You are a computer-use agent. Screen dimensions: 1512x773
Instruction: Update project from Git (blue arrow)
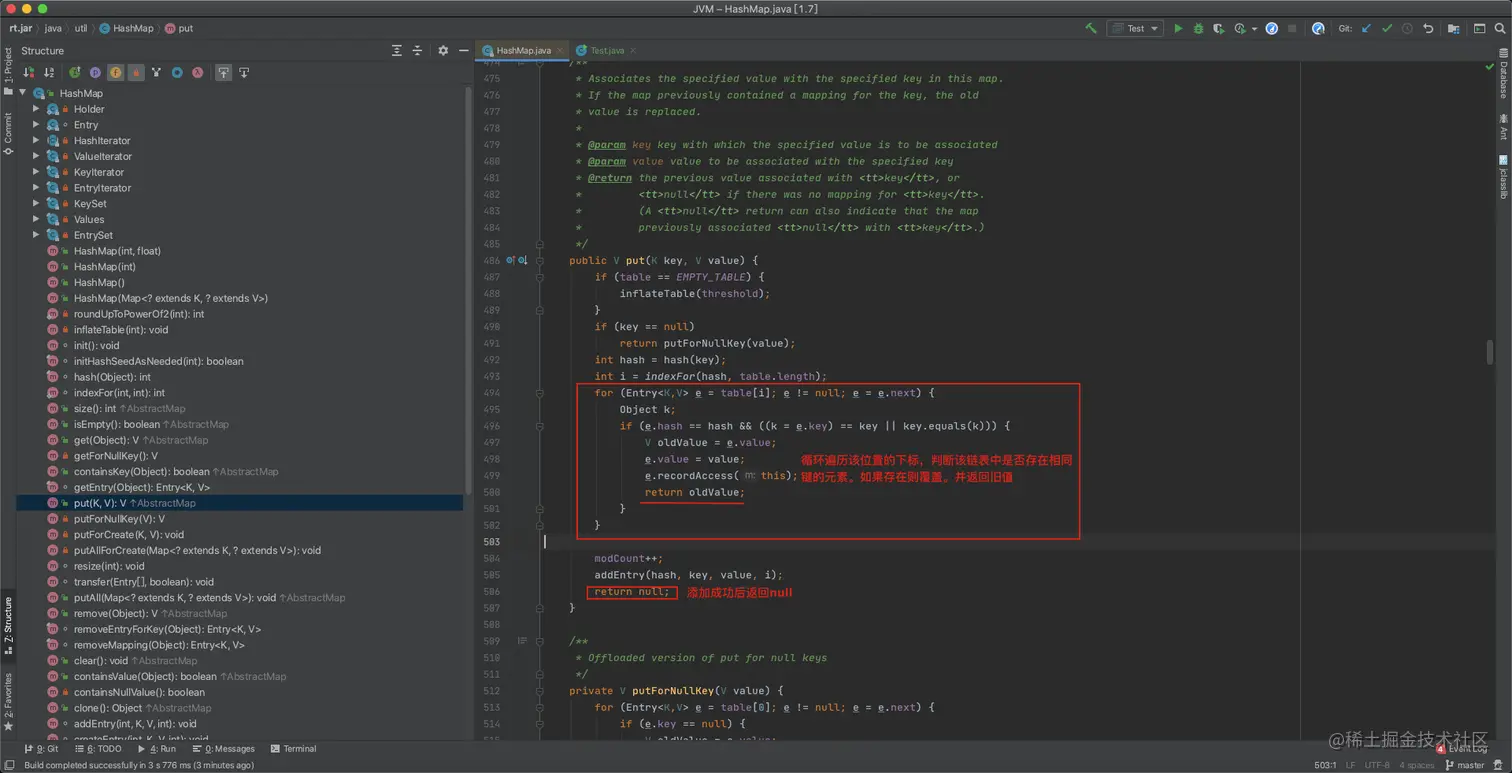click(1366, 29)
